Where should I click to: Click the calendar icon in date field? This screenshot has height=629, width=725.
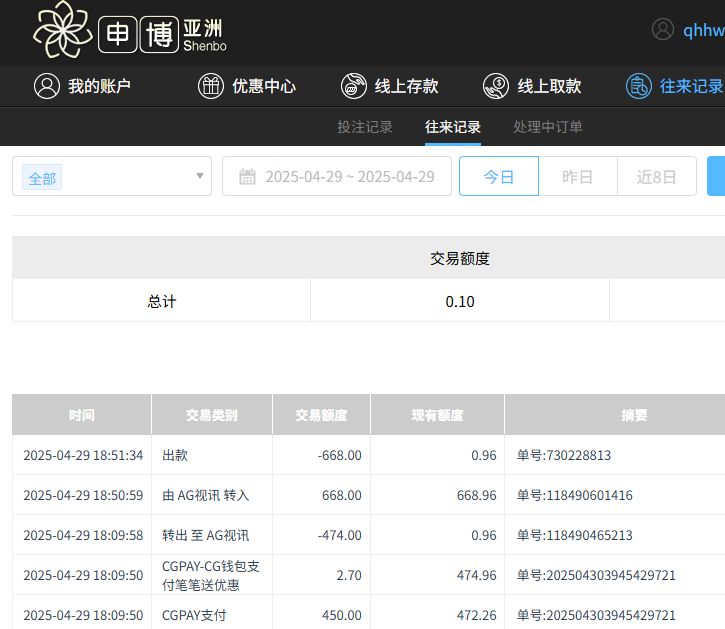[247, 177]
